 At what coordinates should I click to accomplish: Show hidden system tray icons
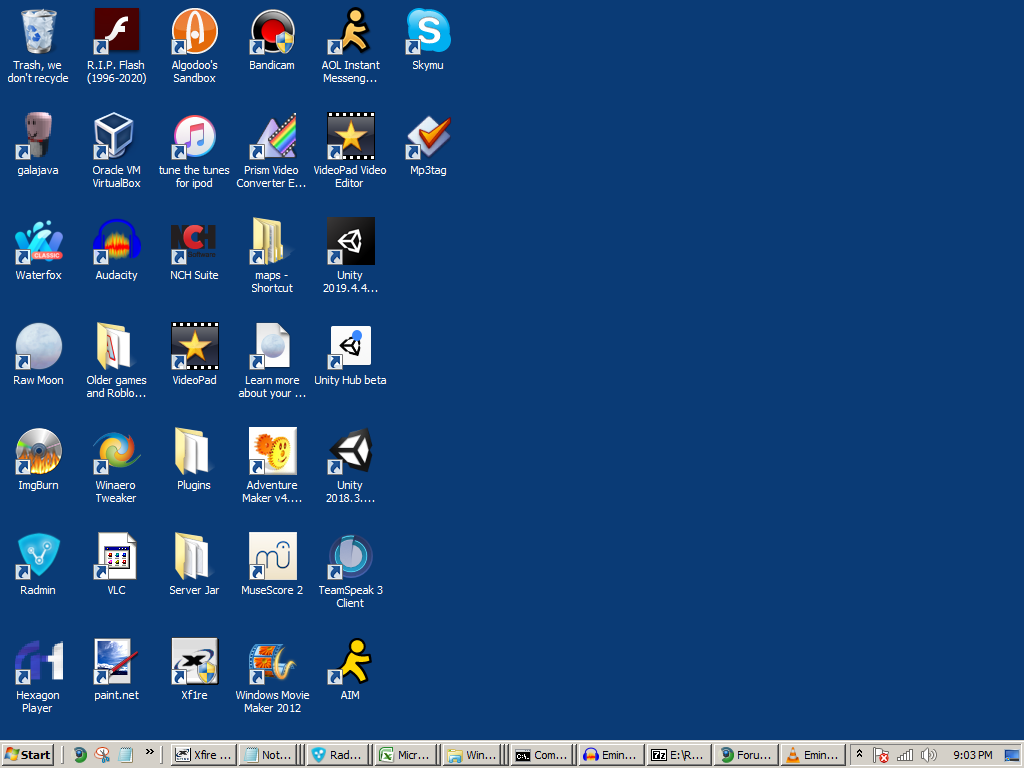pyautogui.click(x=859, y=754)
